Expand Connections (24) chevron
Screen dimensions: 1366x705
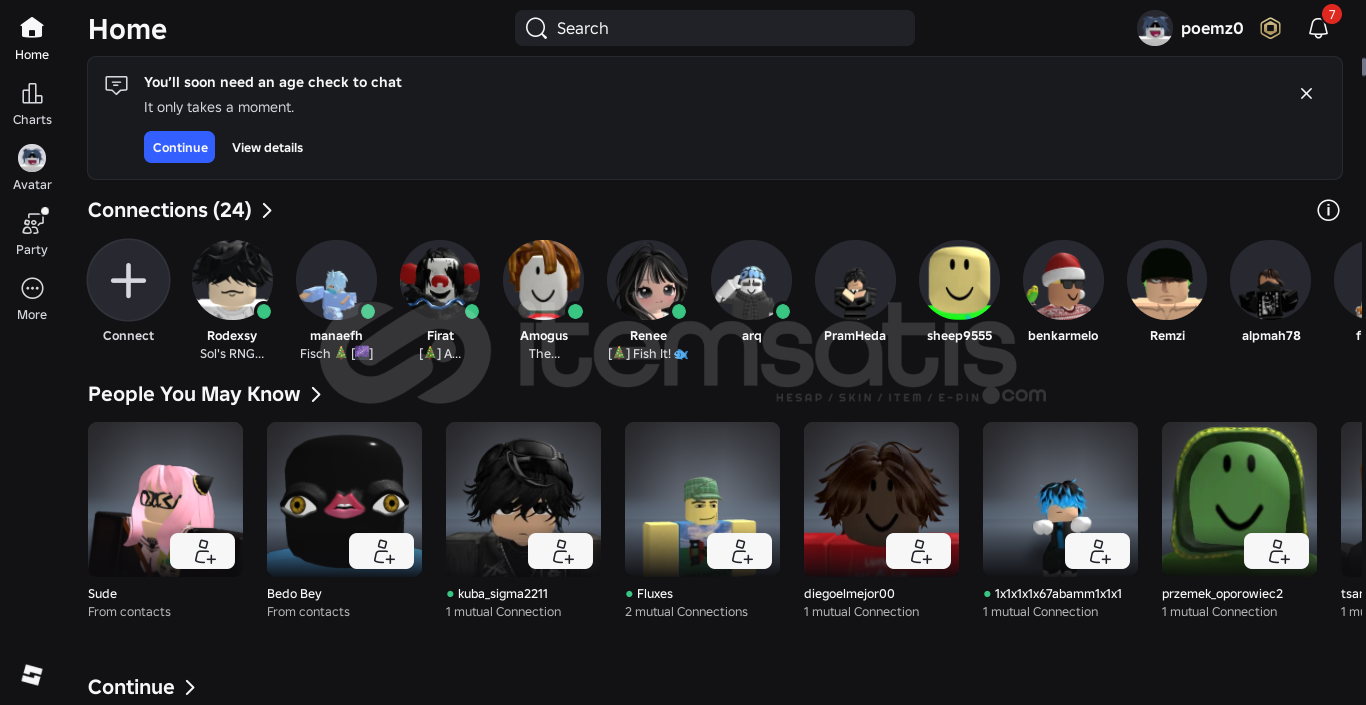(267, 210)
